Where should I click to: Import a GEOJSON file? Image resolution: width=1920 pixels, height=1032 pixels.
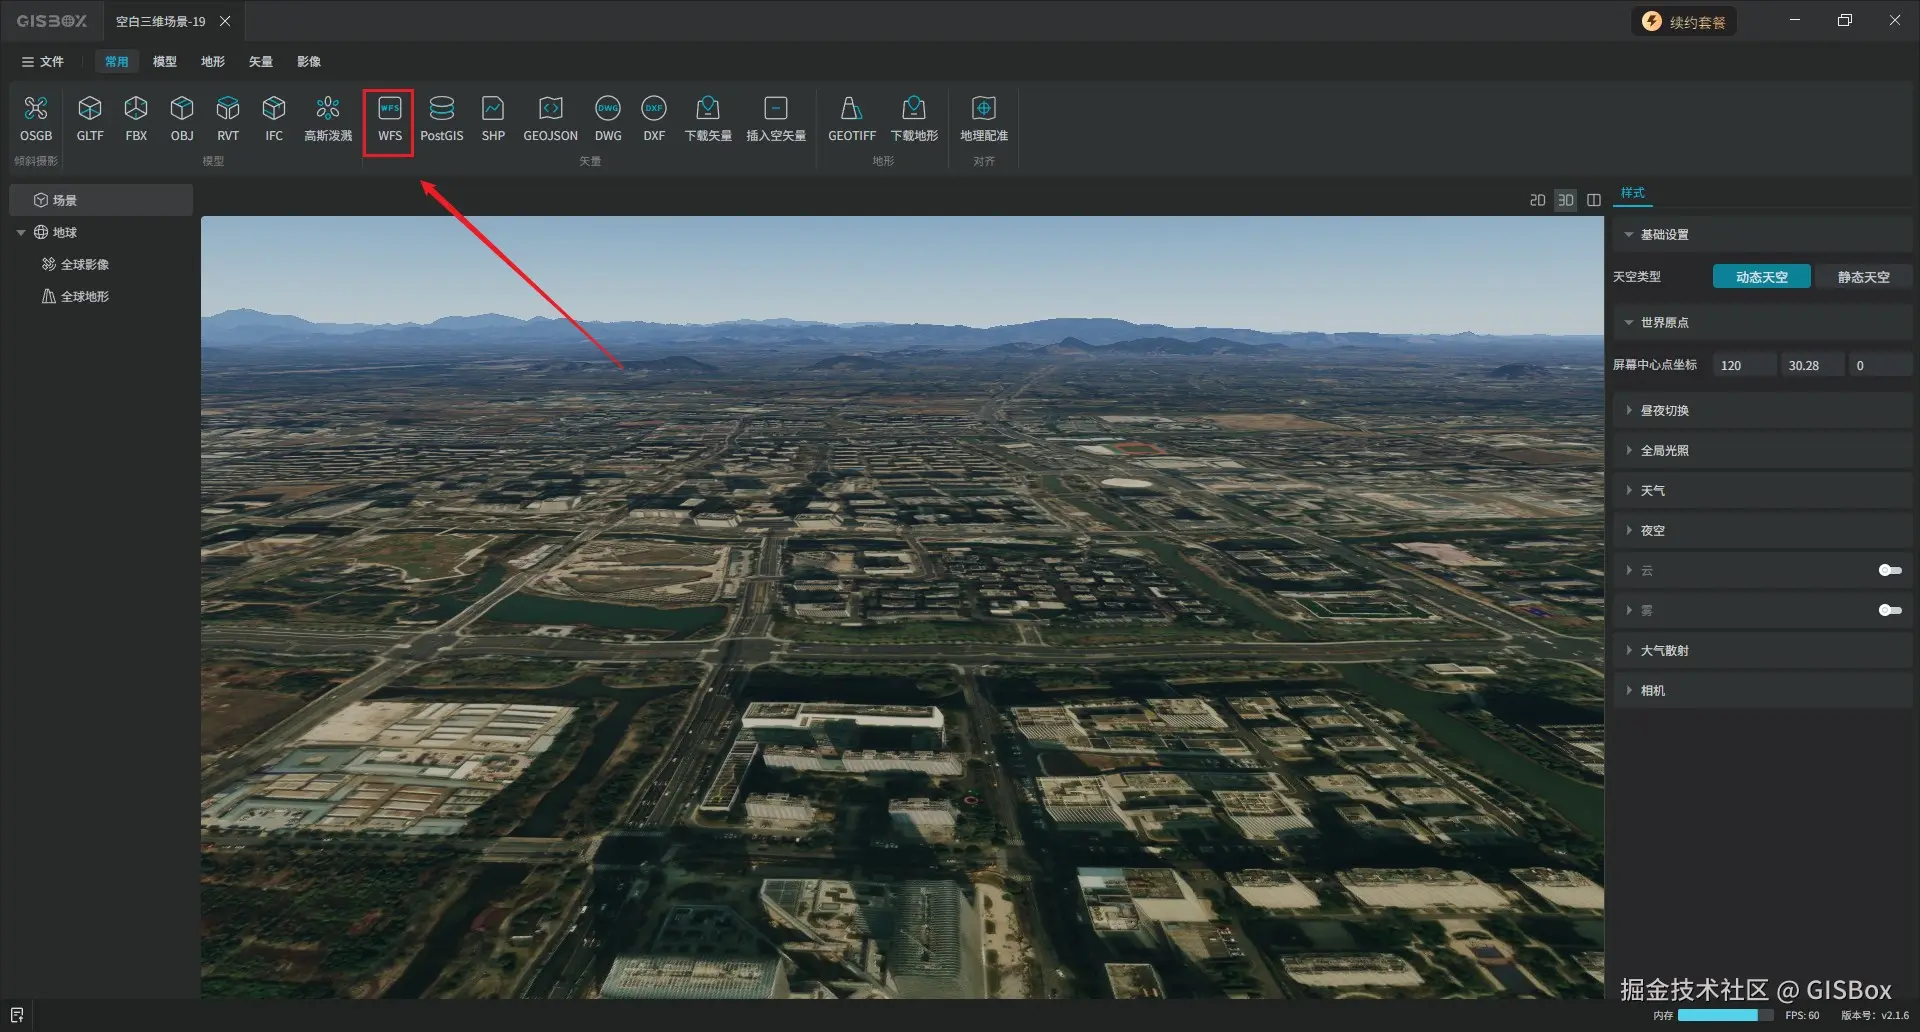[551, 119]
